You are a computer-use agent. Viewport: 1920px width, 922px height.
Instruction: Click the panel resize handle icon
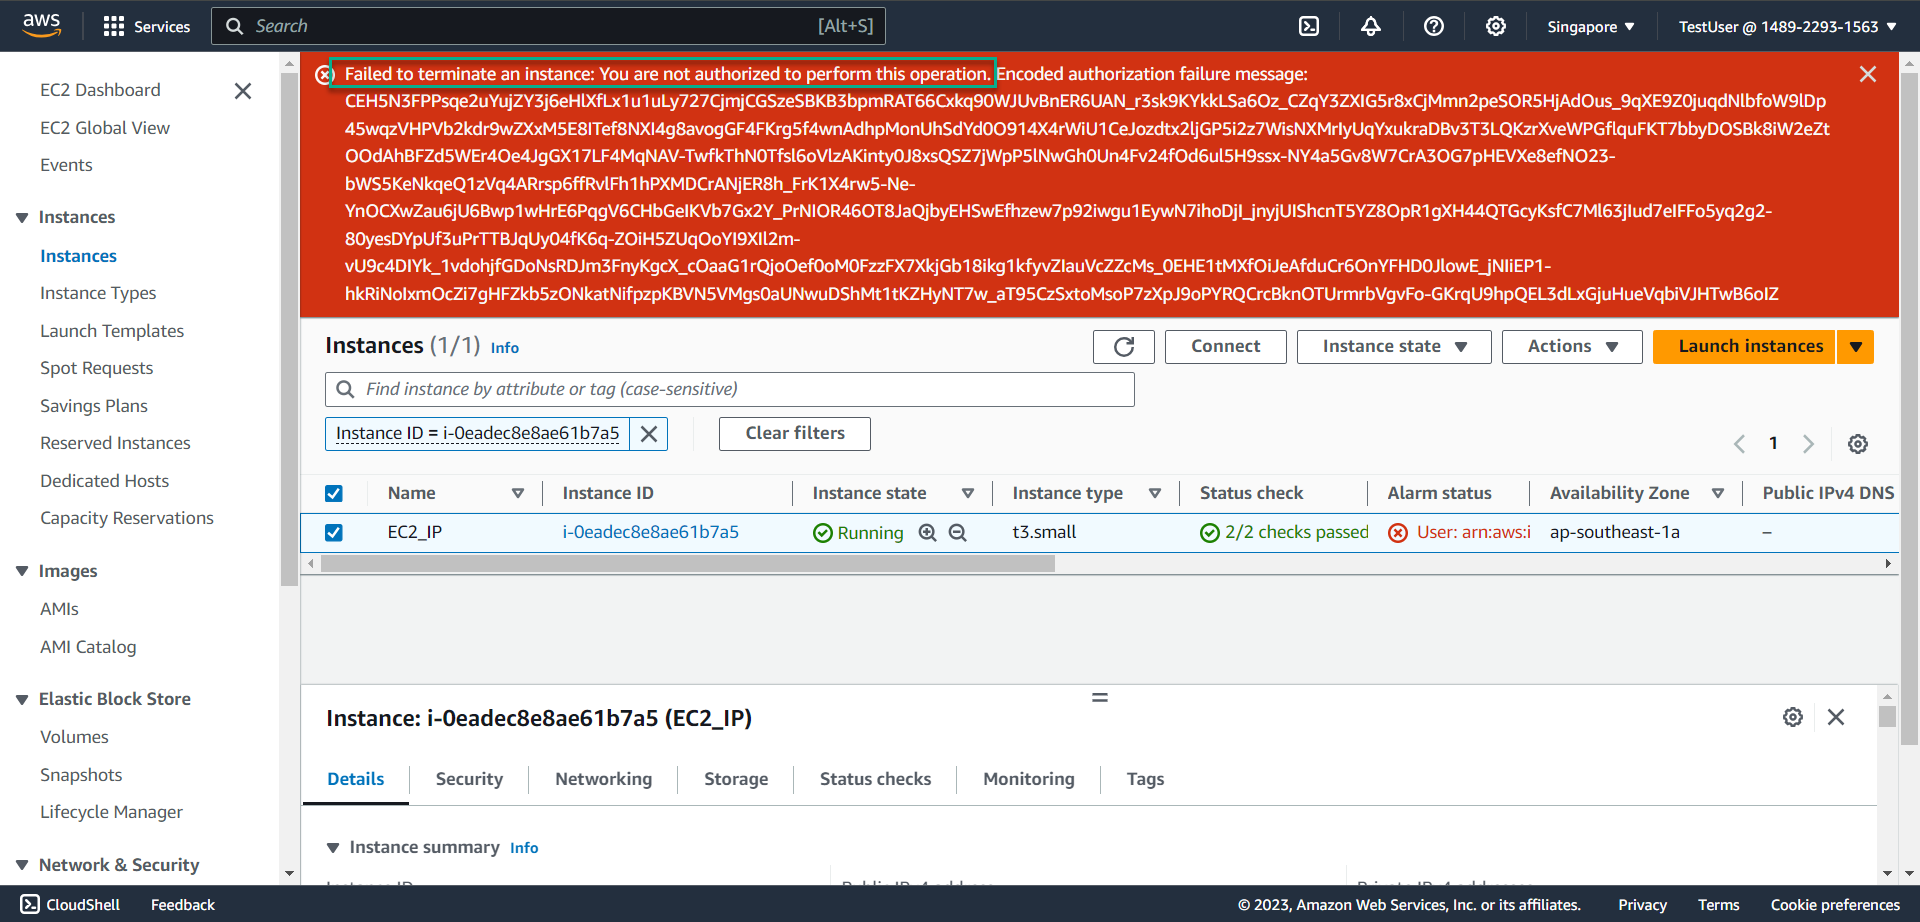point(1100,697)
